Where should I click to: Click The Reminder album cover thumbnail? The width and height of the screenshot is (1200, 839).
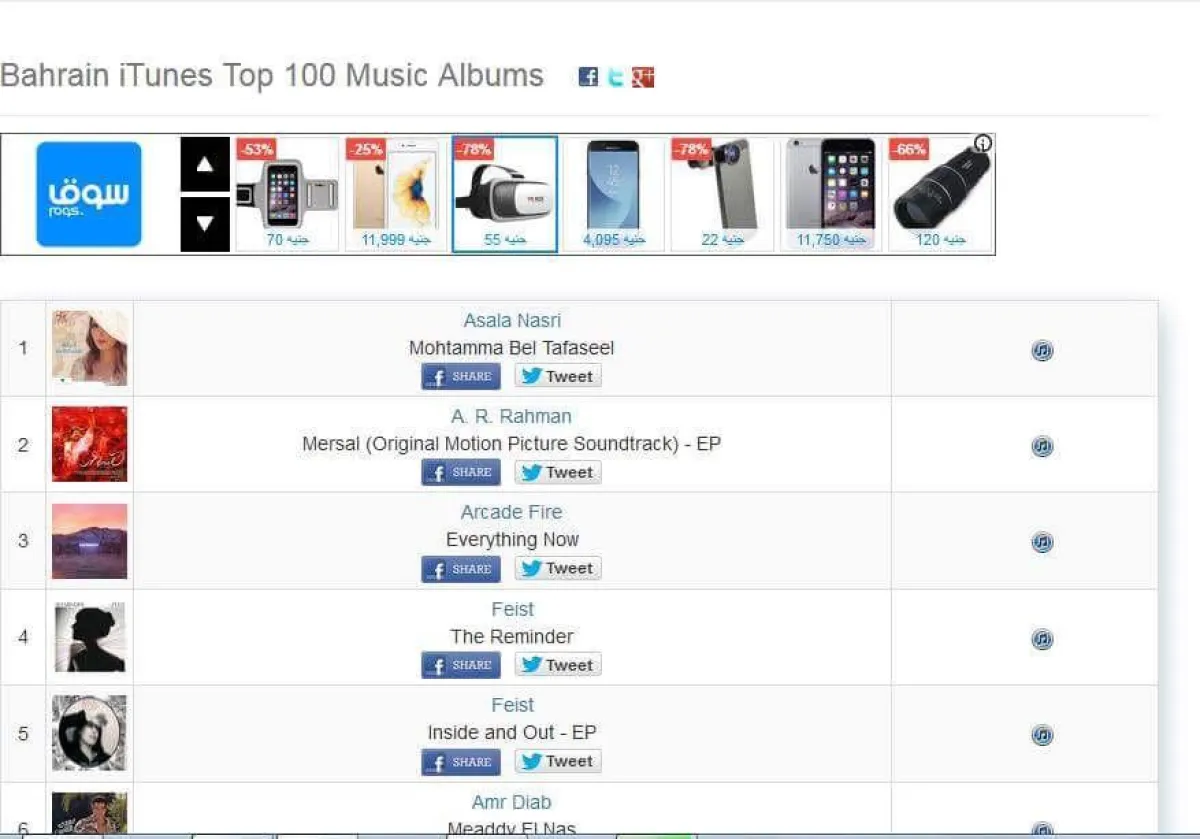coord(89,637)
